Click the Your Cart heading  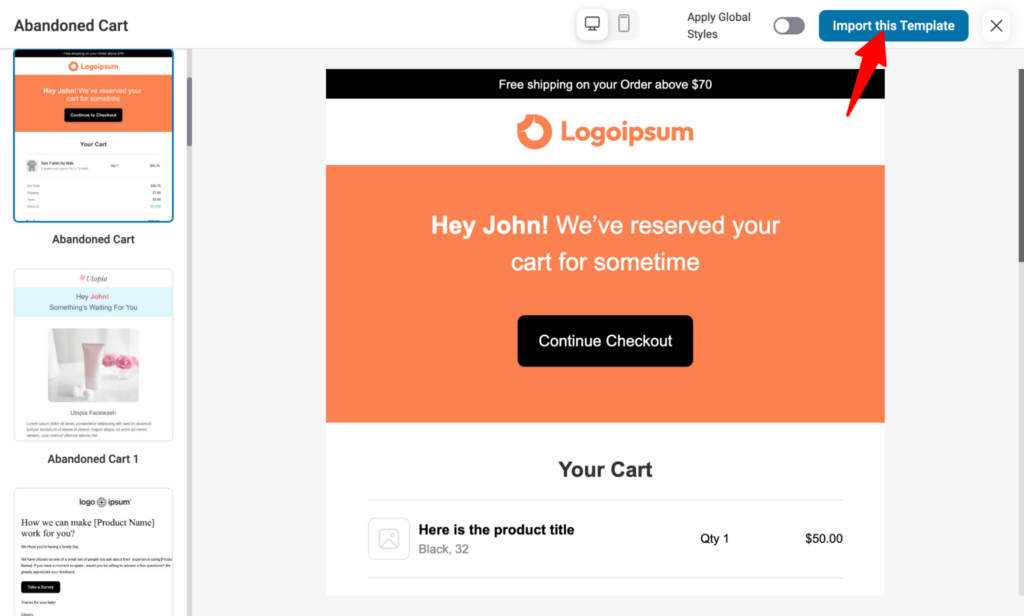605,469
